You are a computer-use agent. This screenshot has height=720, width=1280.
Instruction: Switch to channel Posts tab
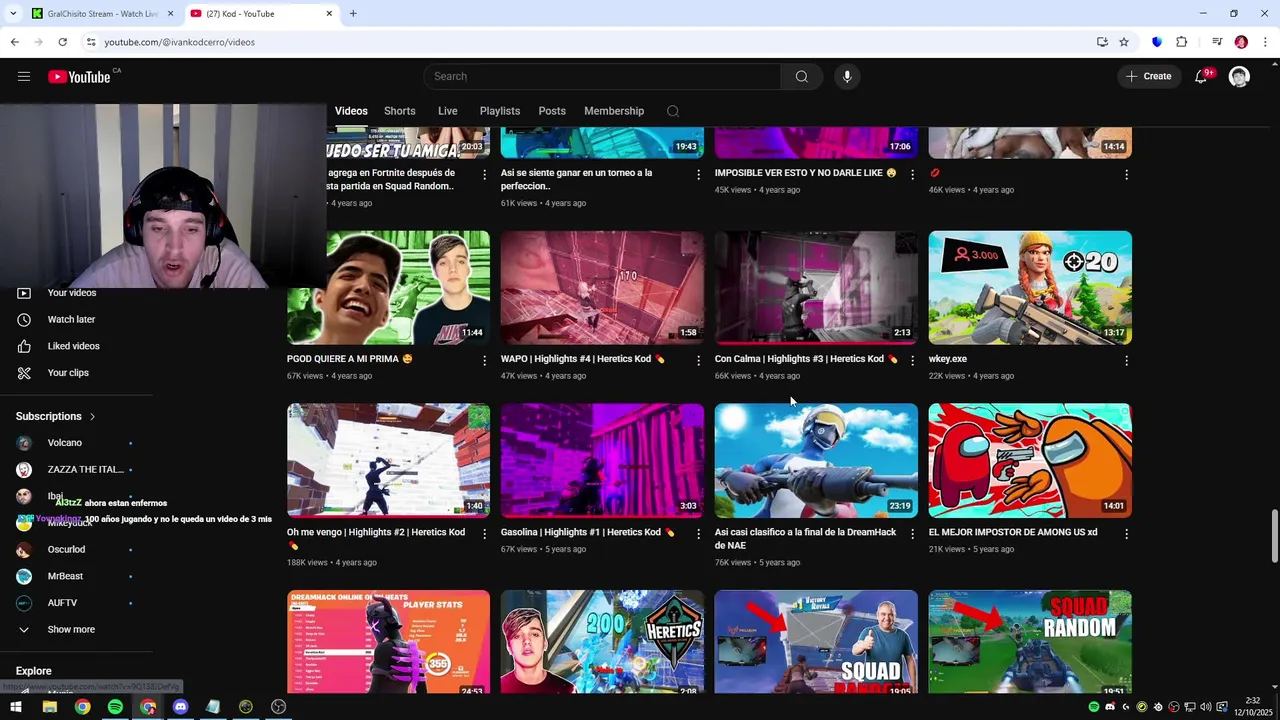(x=552, y=111)
